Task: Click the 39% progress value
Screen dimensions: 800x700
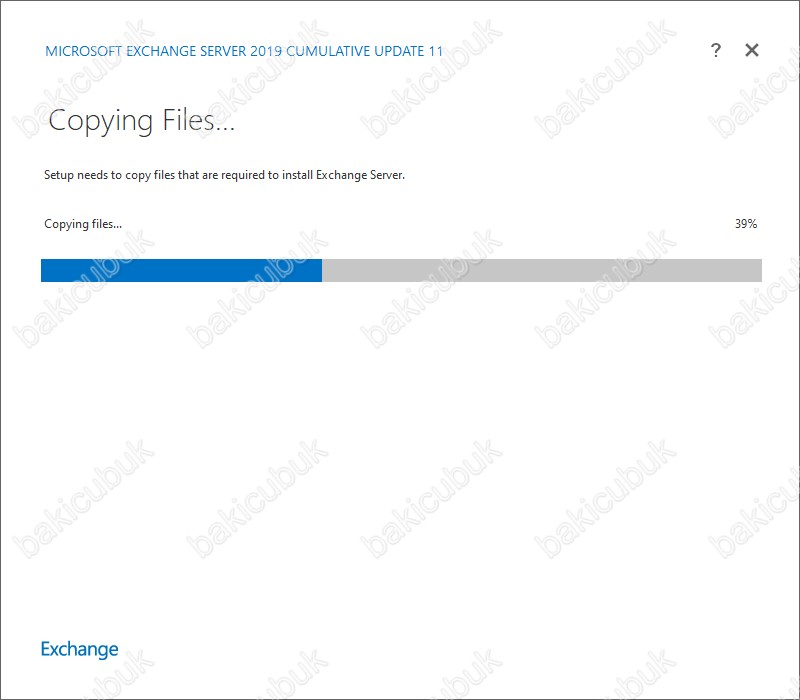Action: [x=745, y=223]
